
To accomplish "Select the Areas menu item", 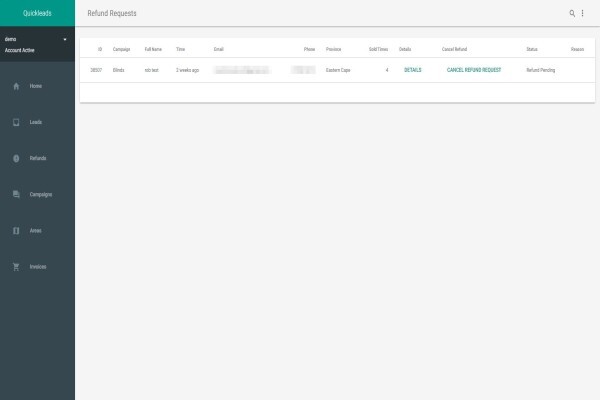I will click(x=38, y=231).
